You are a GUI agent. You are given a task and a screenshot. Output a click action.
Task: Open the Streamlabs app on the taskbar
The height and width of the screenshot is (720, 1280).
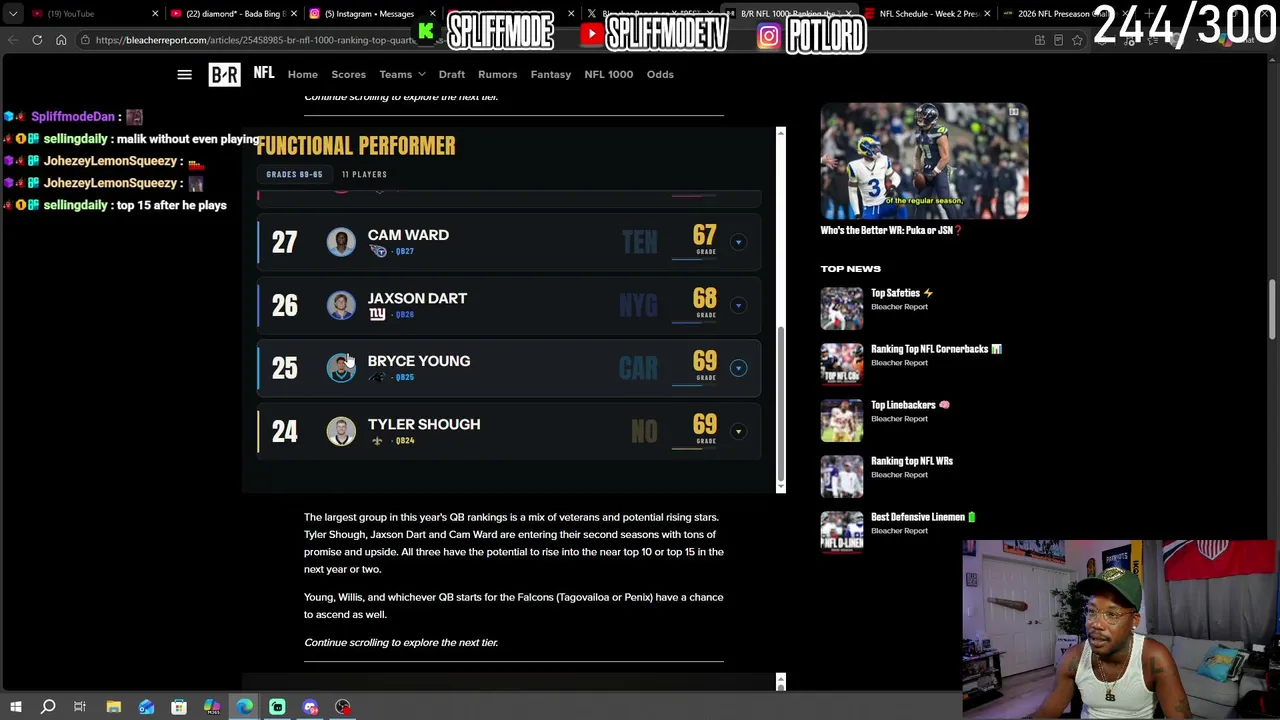277,707
